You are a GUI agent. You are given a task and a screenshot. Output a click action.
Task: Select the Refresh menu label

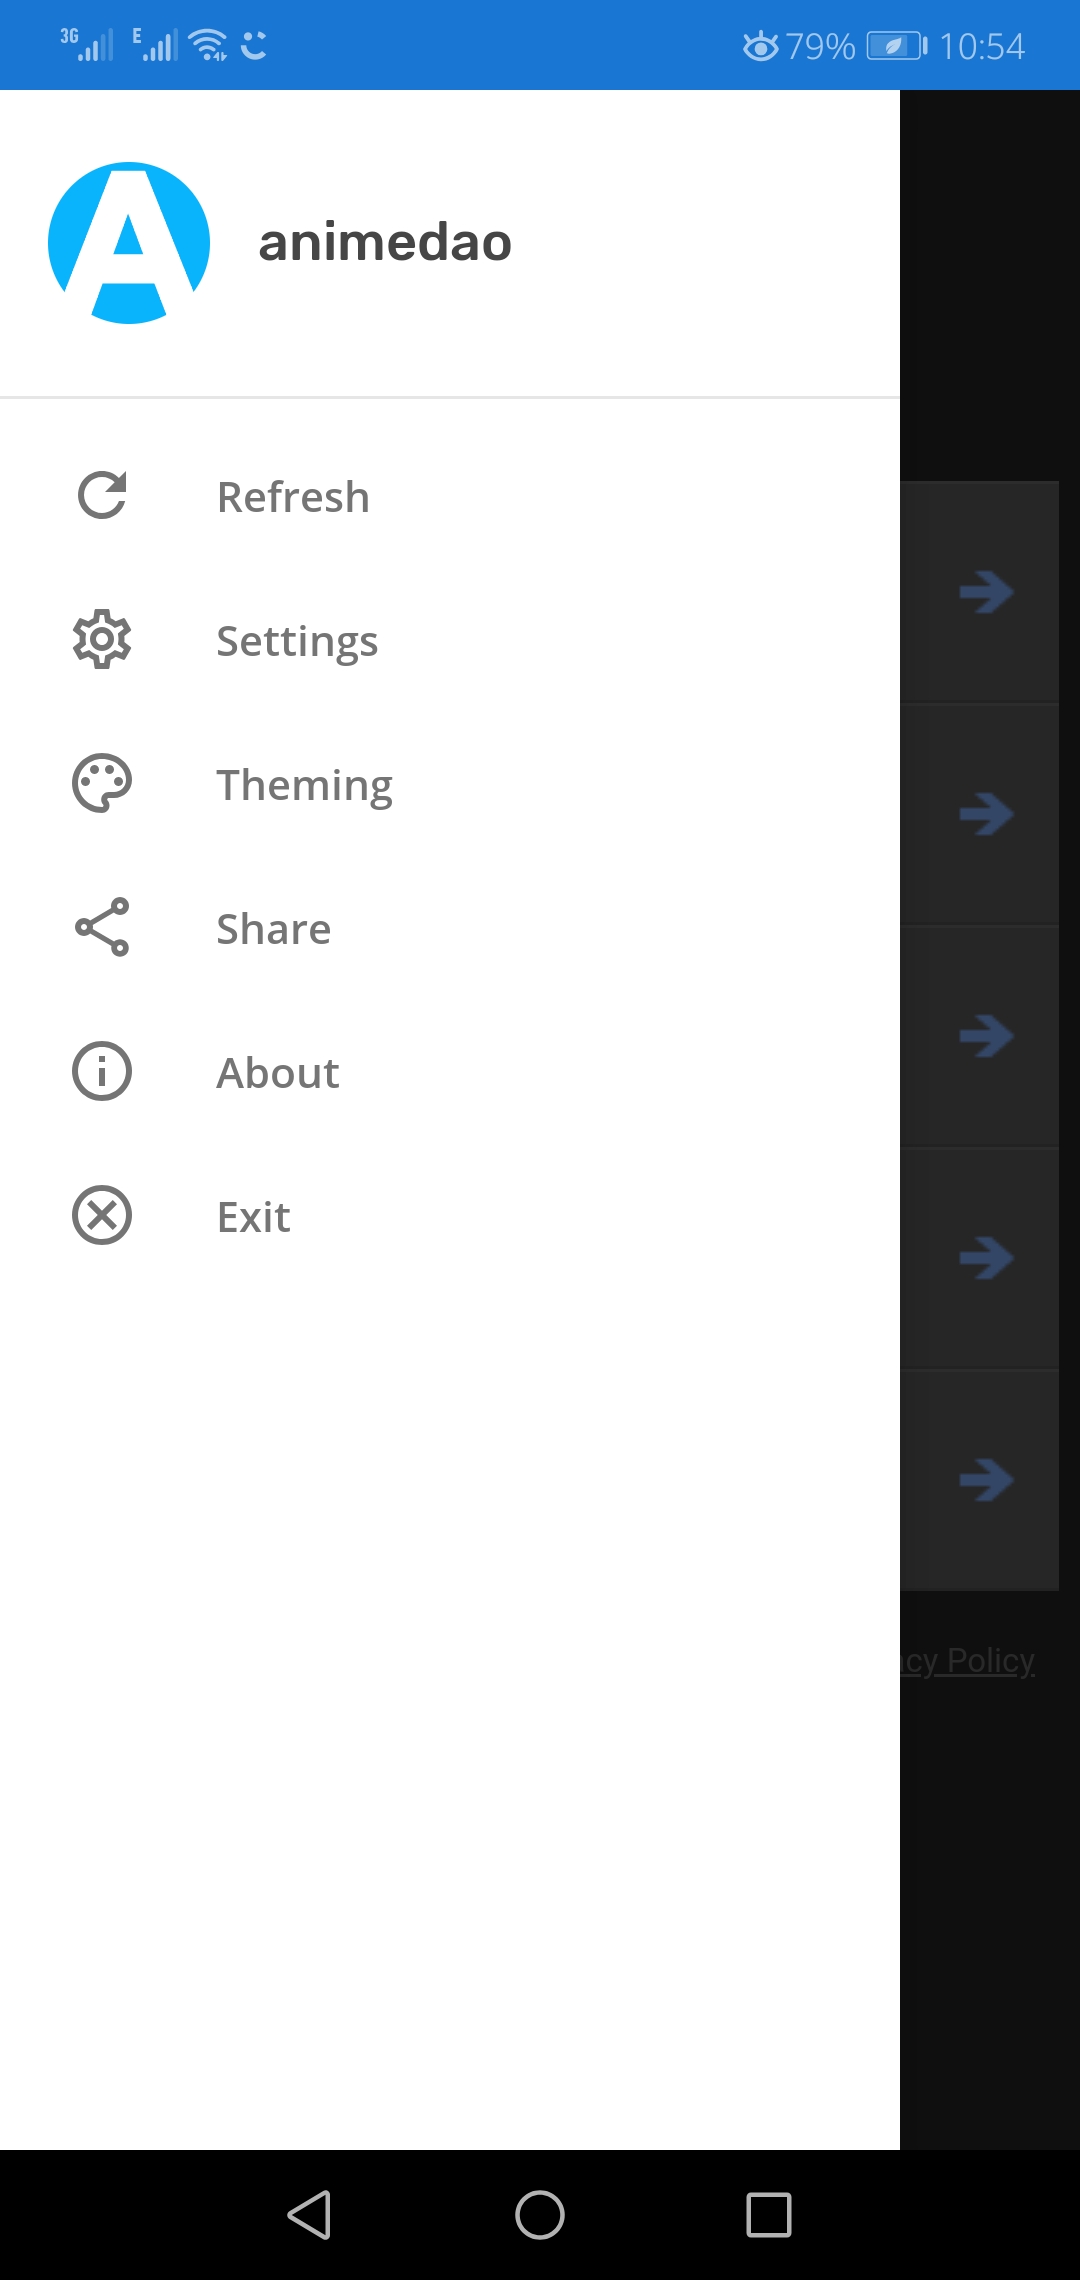(293, 497)
